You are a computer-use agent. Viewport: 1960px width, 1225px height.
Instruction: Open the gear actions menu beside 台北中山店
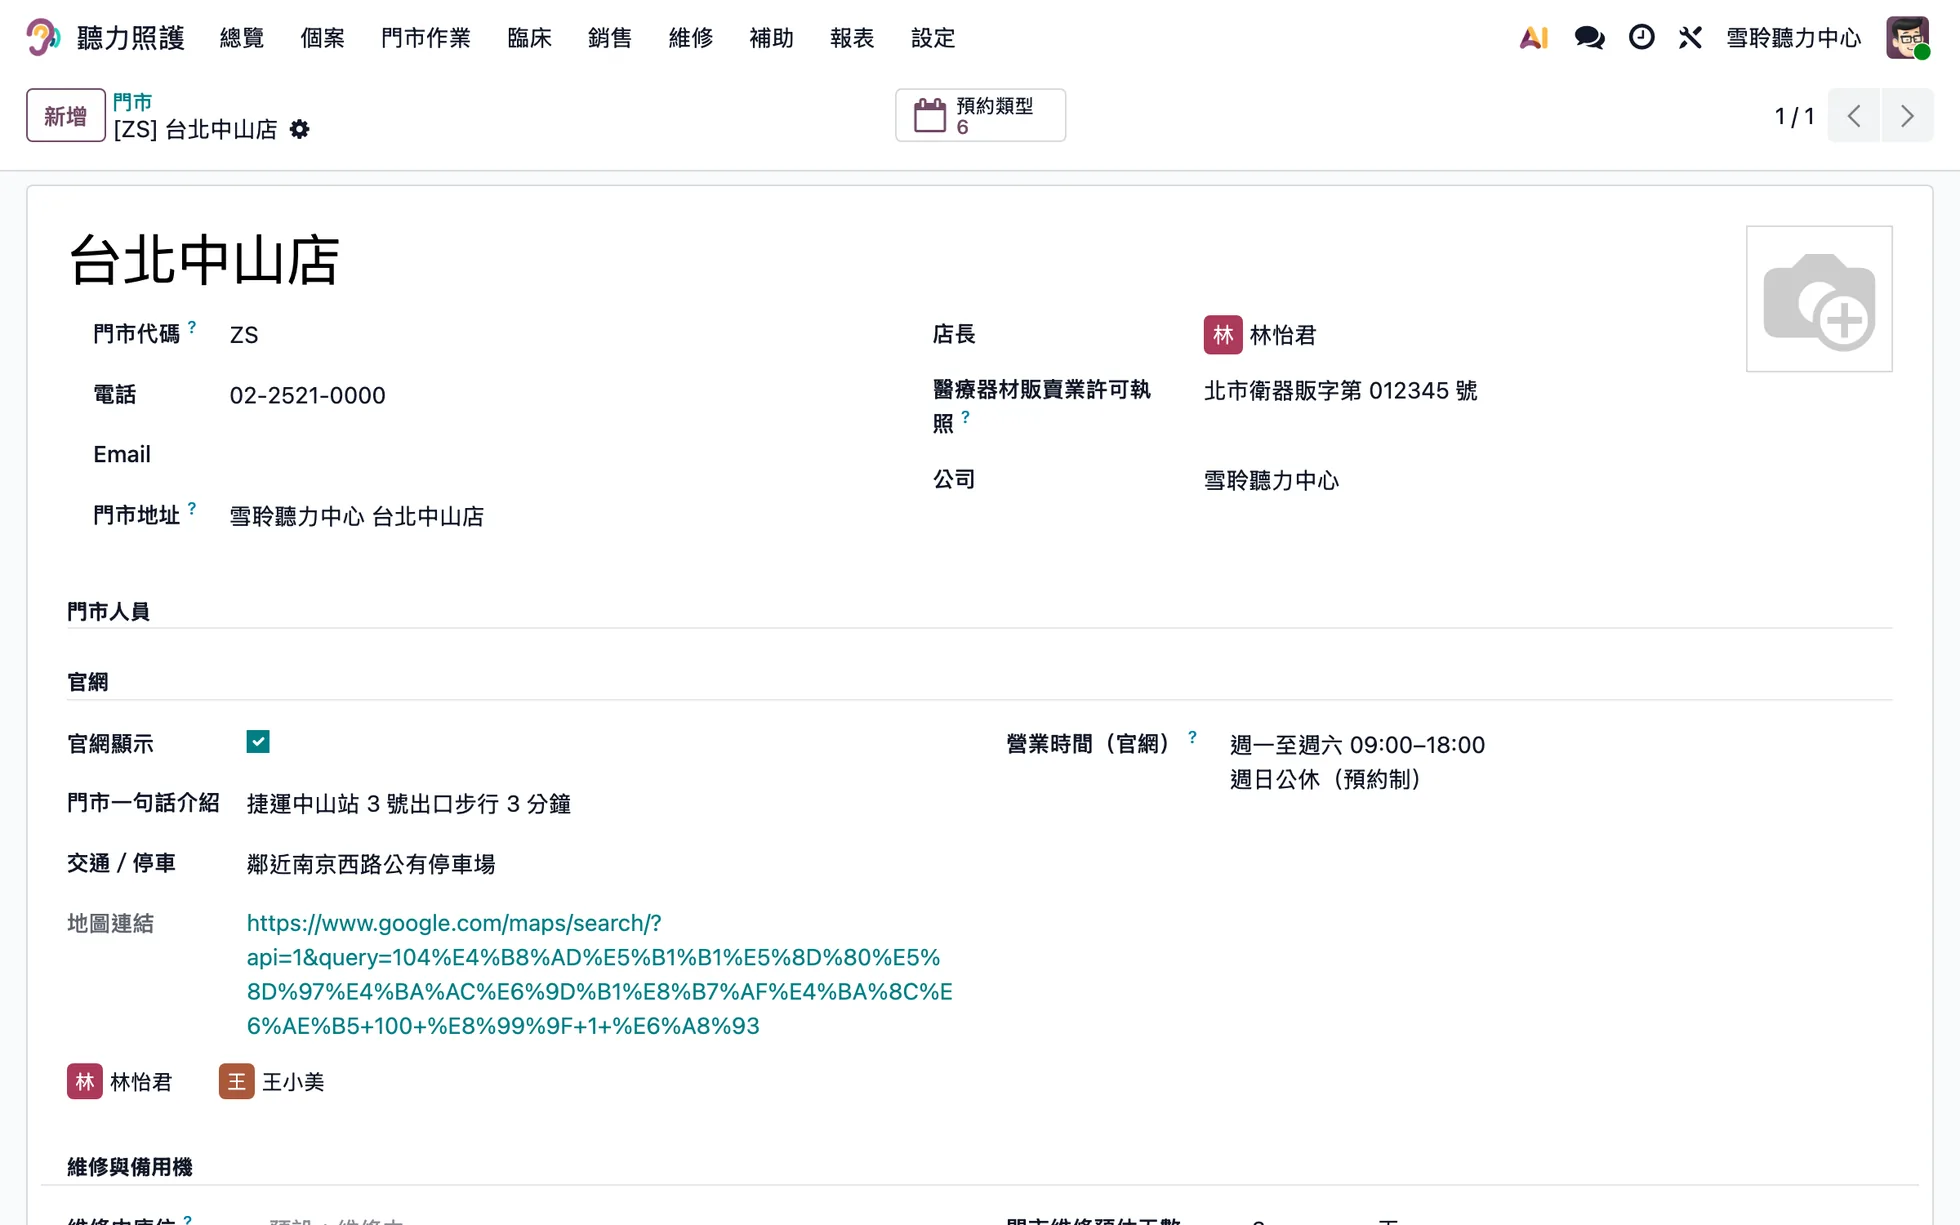(299, 129)
